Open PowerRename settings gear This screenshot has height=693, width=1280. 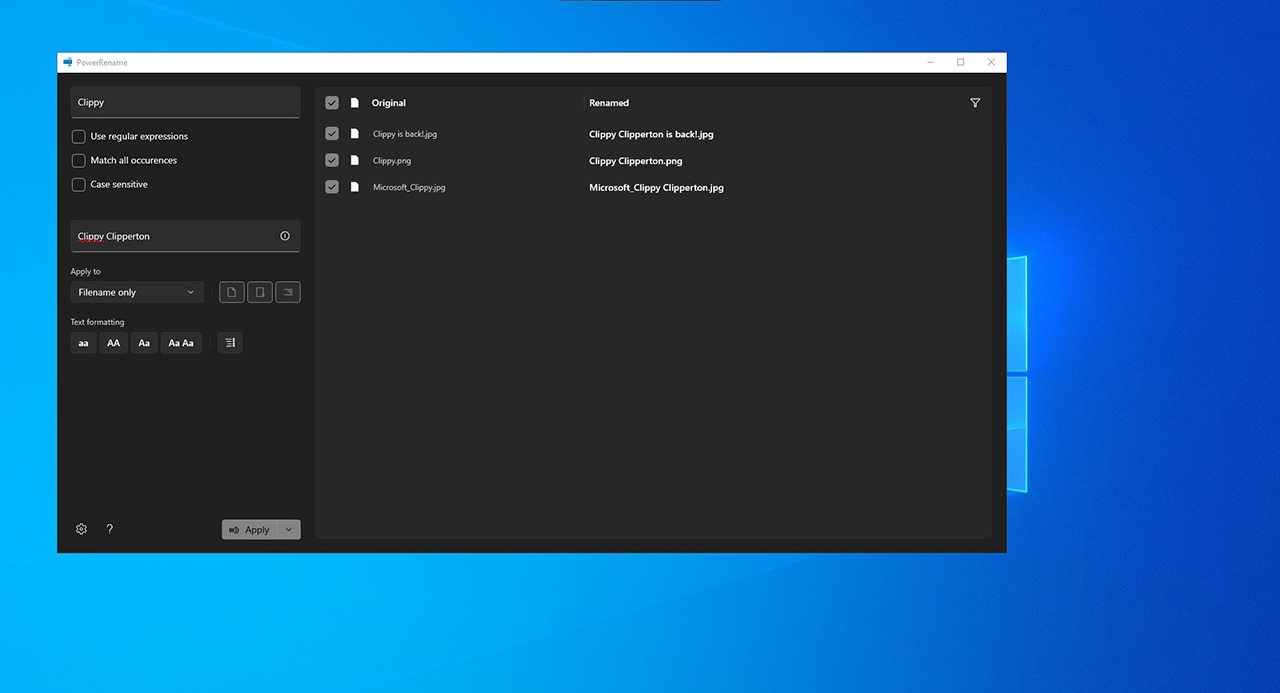(x=82, y=529)
